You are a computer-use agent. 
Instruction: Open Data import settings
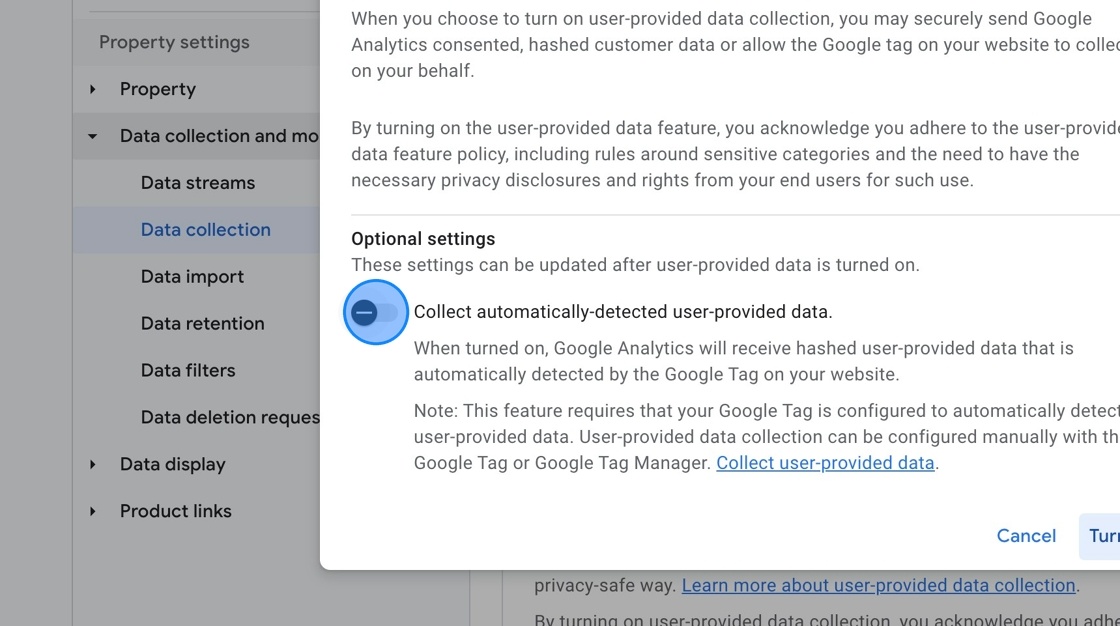click(192, 276)
